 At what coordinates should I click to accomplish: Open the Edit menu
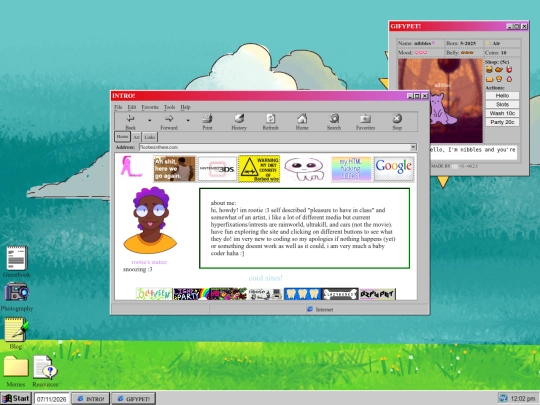(132, 107)
